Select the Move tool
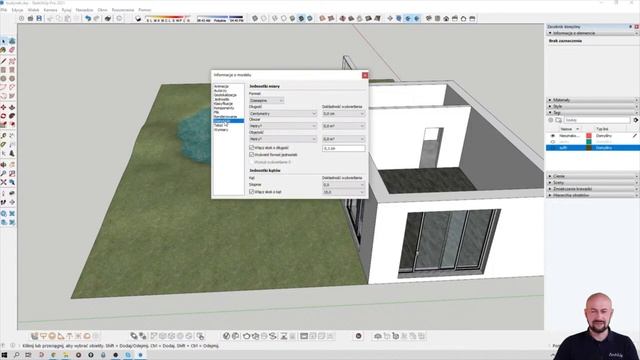The image size is (640, 360). 4,107
